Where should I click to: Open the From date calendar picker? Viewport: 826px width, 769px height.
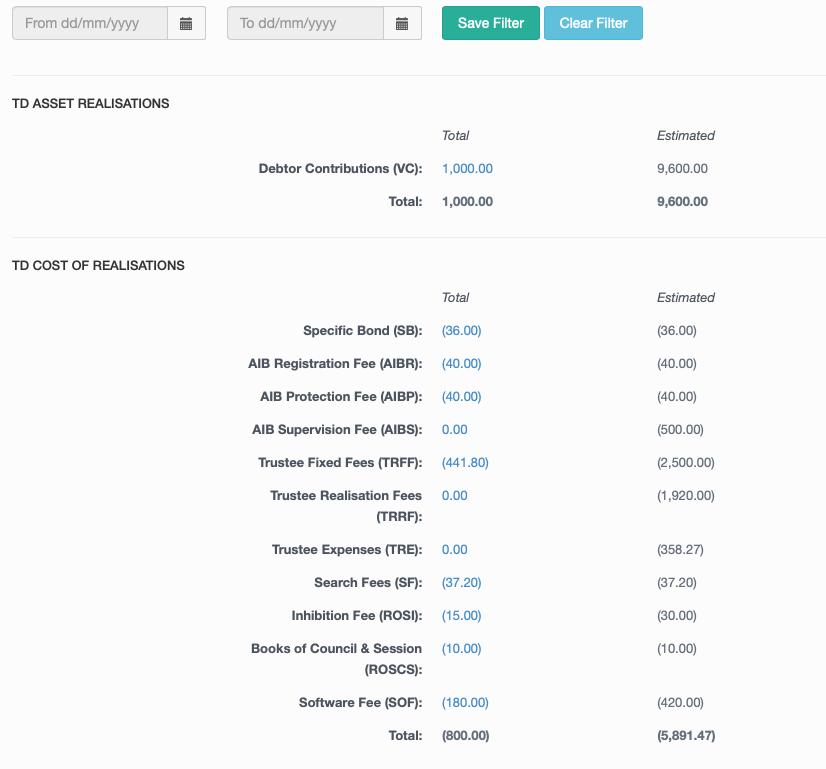[186, 22]
